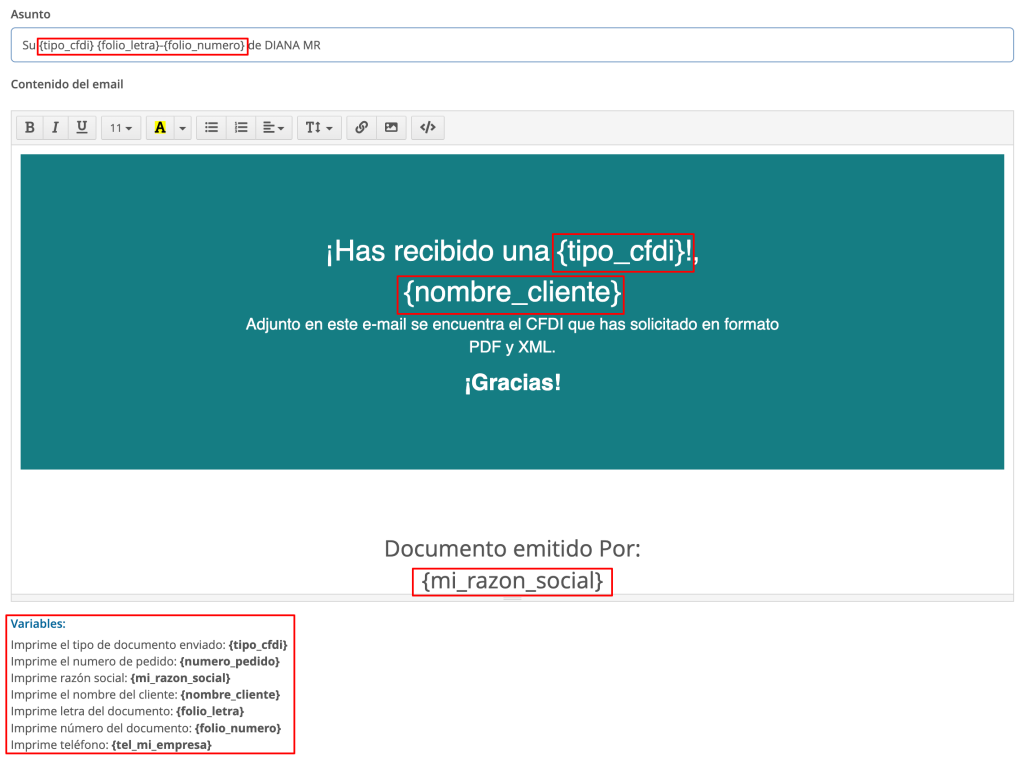Click inside the Asunto subject field

600,45
